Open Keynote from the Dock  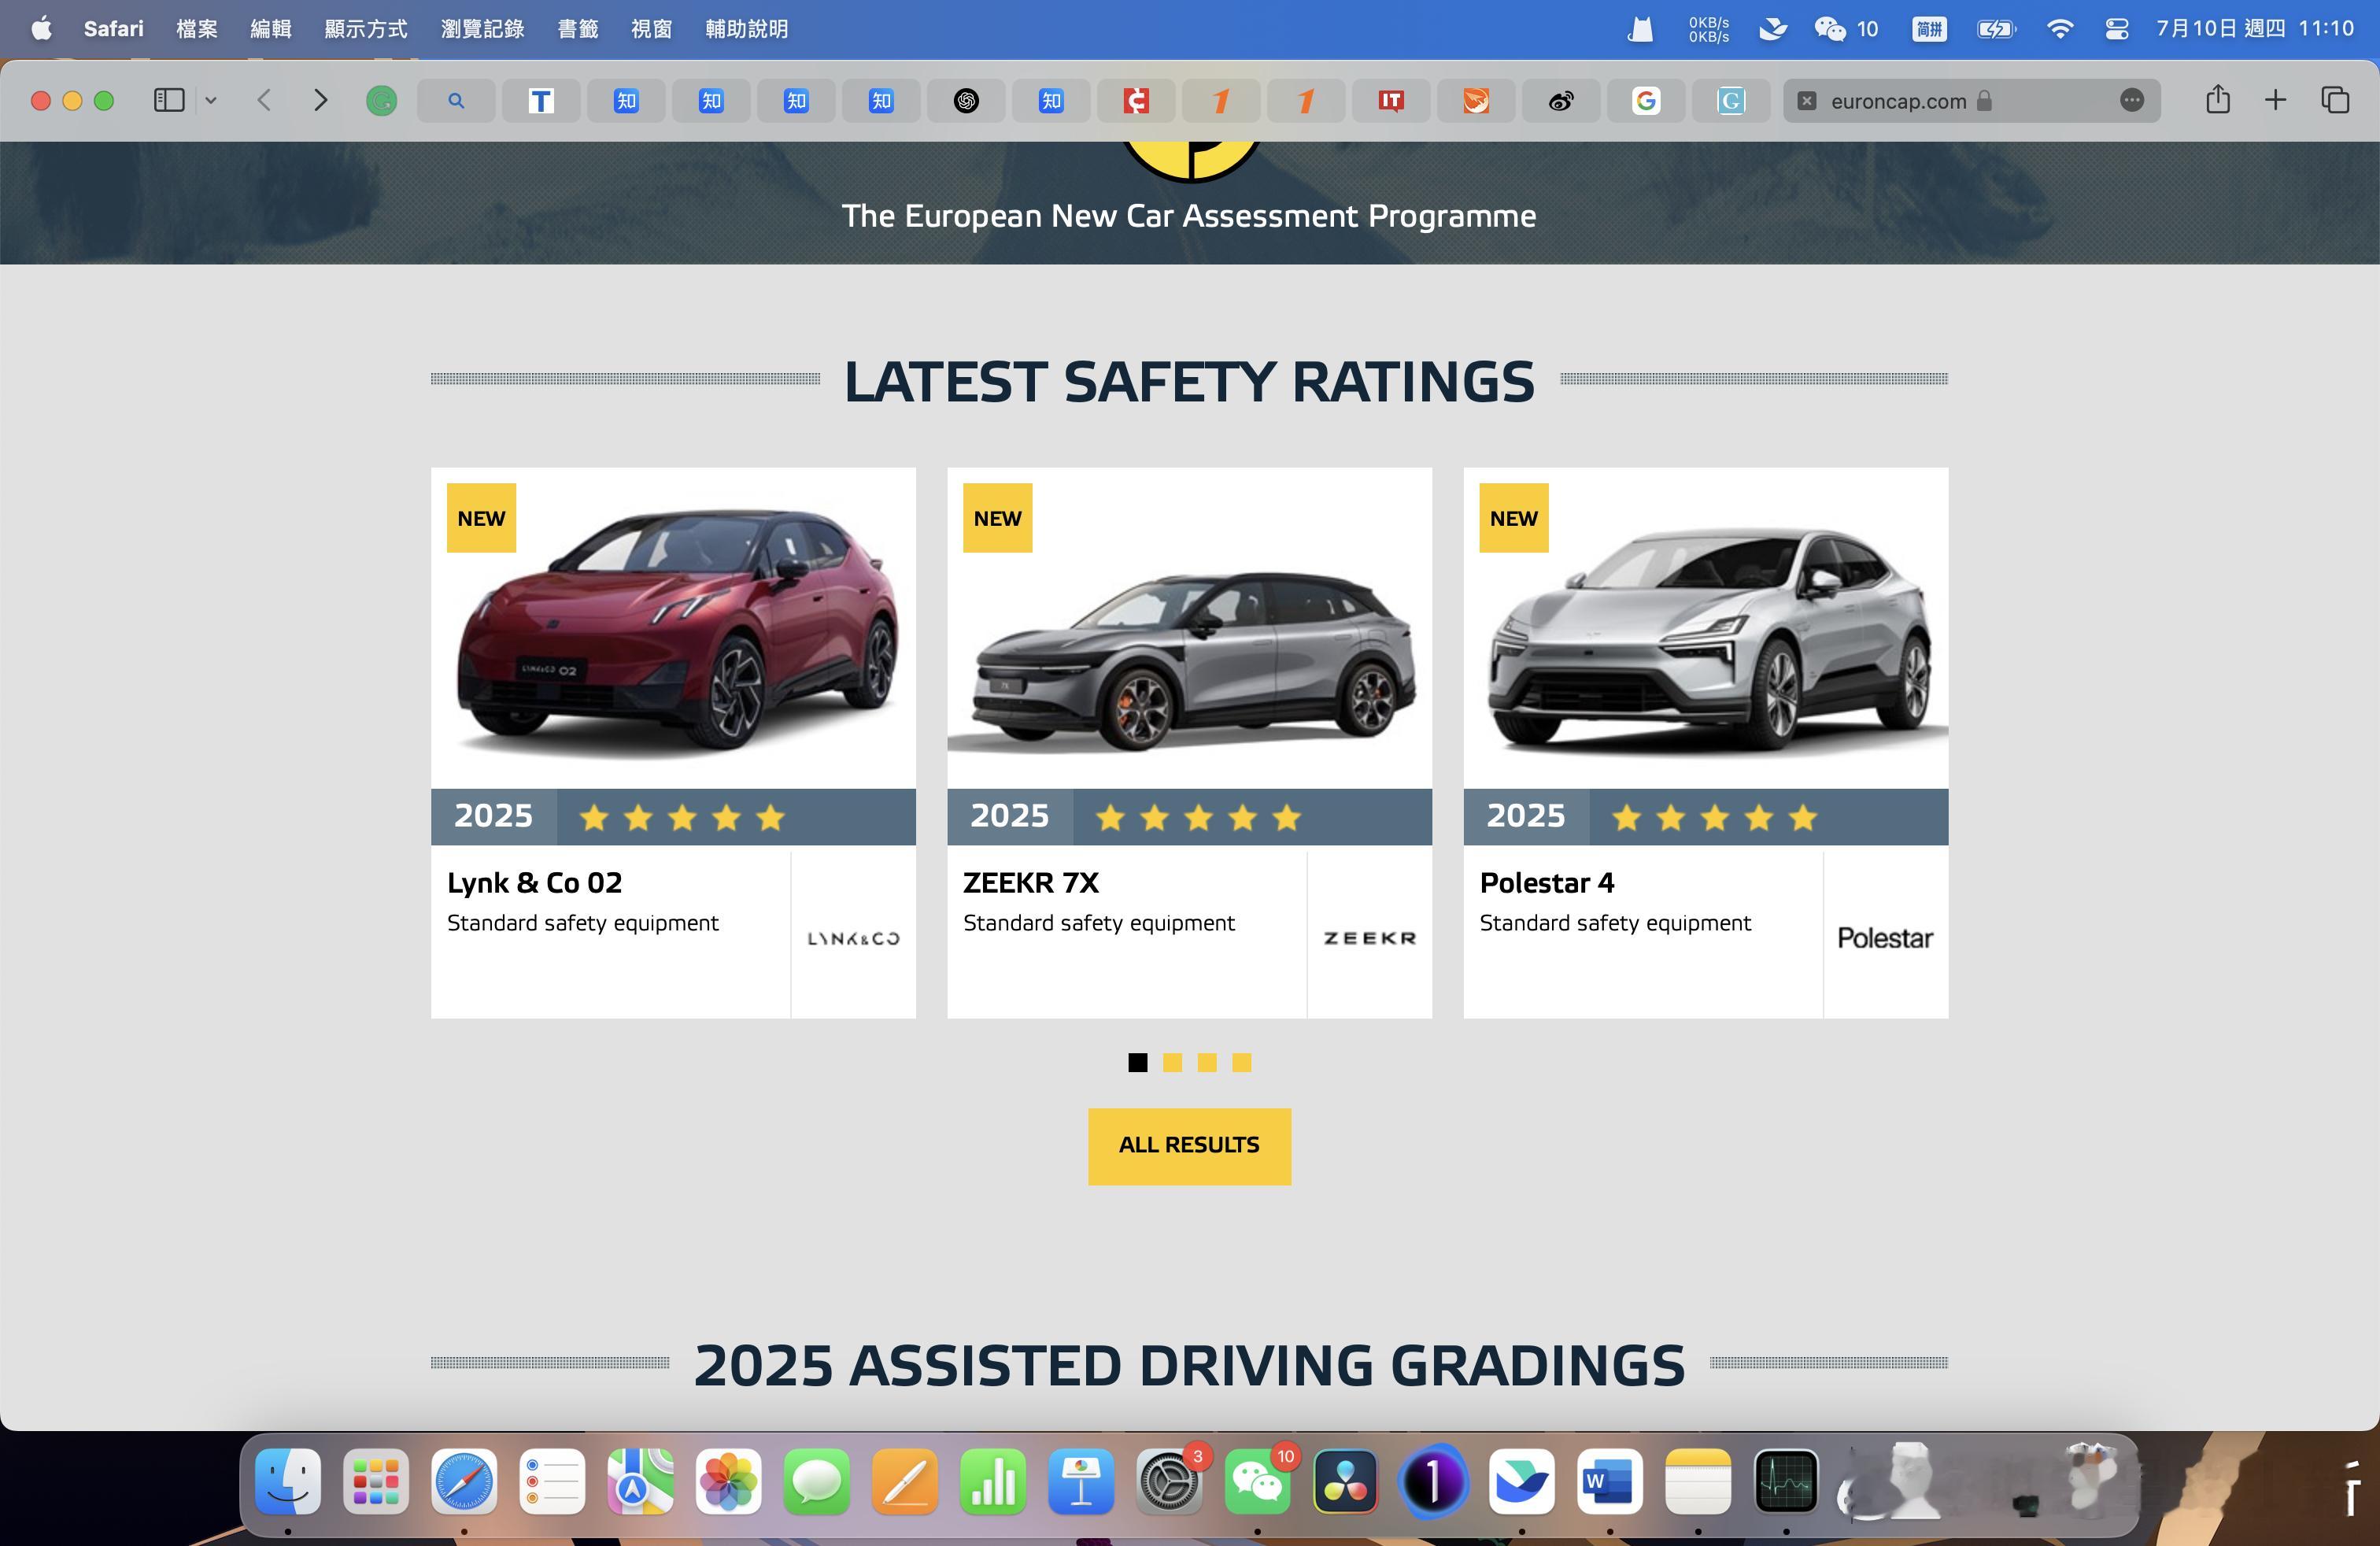1081,1481
